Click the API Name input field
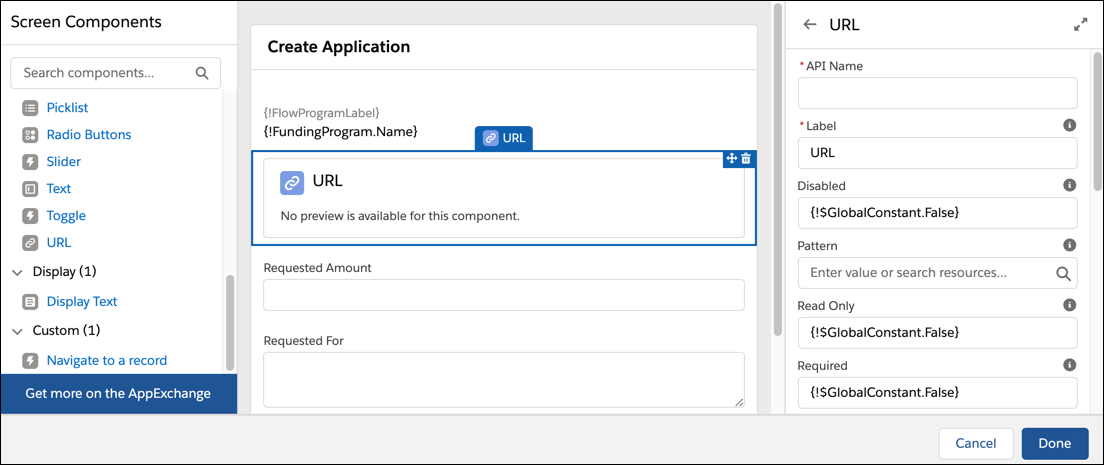Image resolution: width=1104 pixels, height=465 pixels. point(936,93)
